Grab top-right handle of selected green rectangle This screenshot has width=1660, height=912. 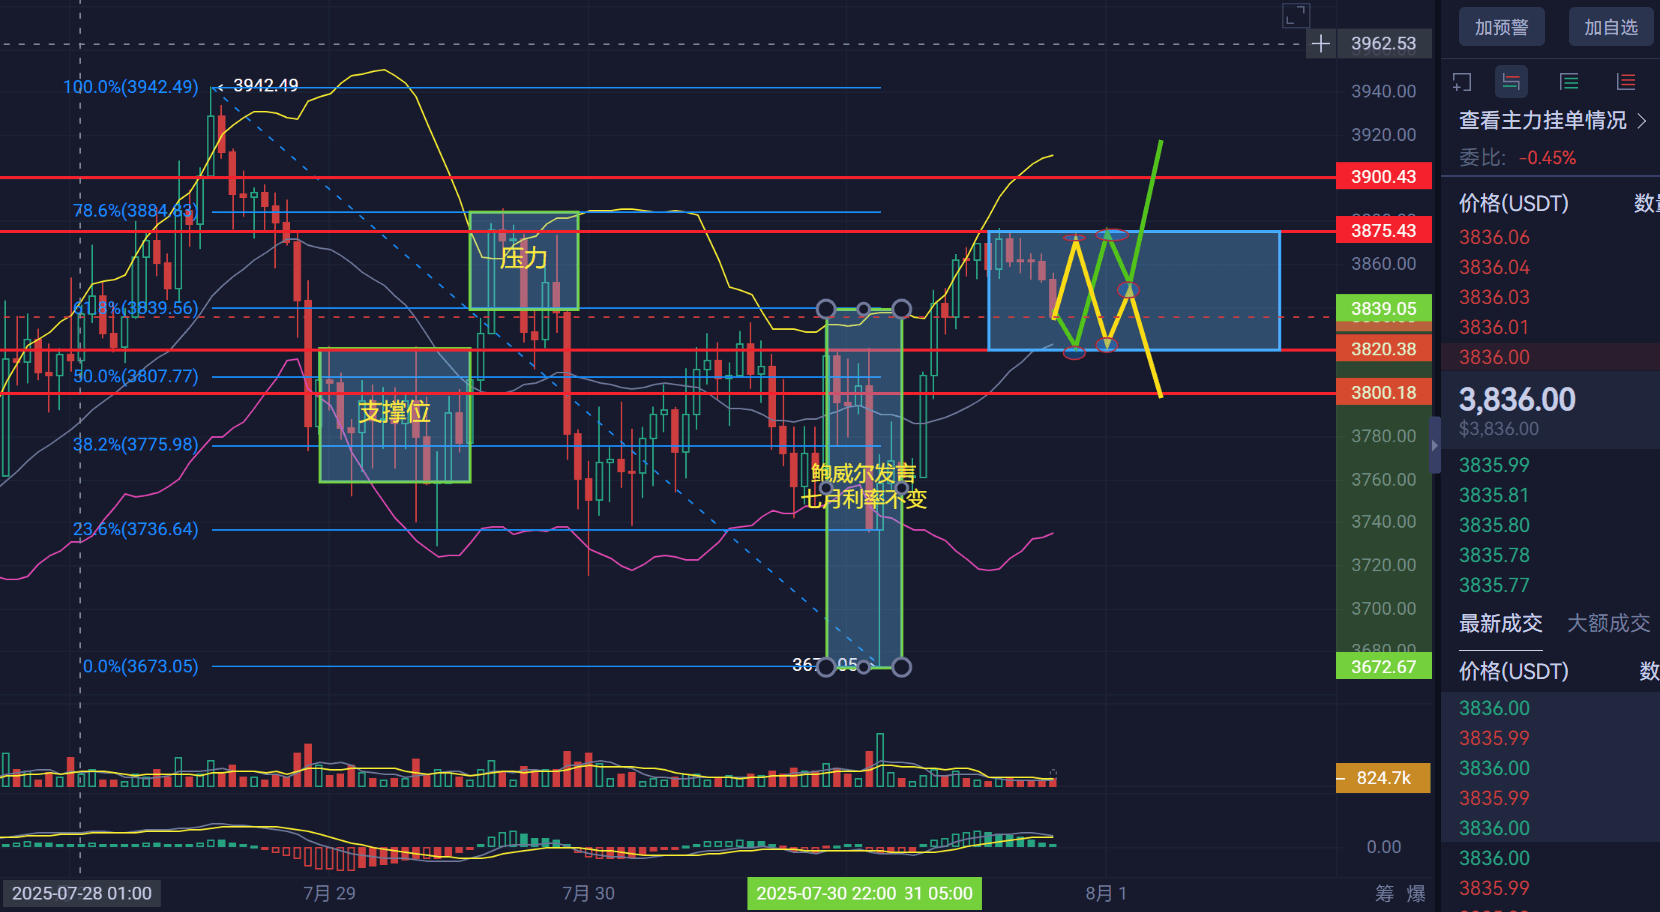pos(901,309)
